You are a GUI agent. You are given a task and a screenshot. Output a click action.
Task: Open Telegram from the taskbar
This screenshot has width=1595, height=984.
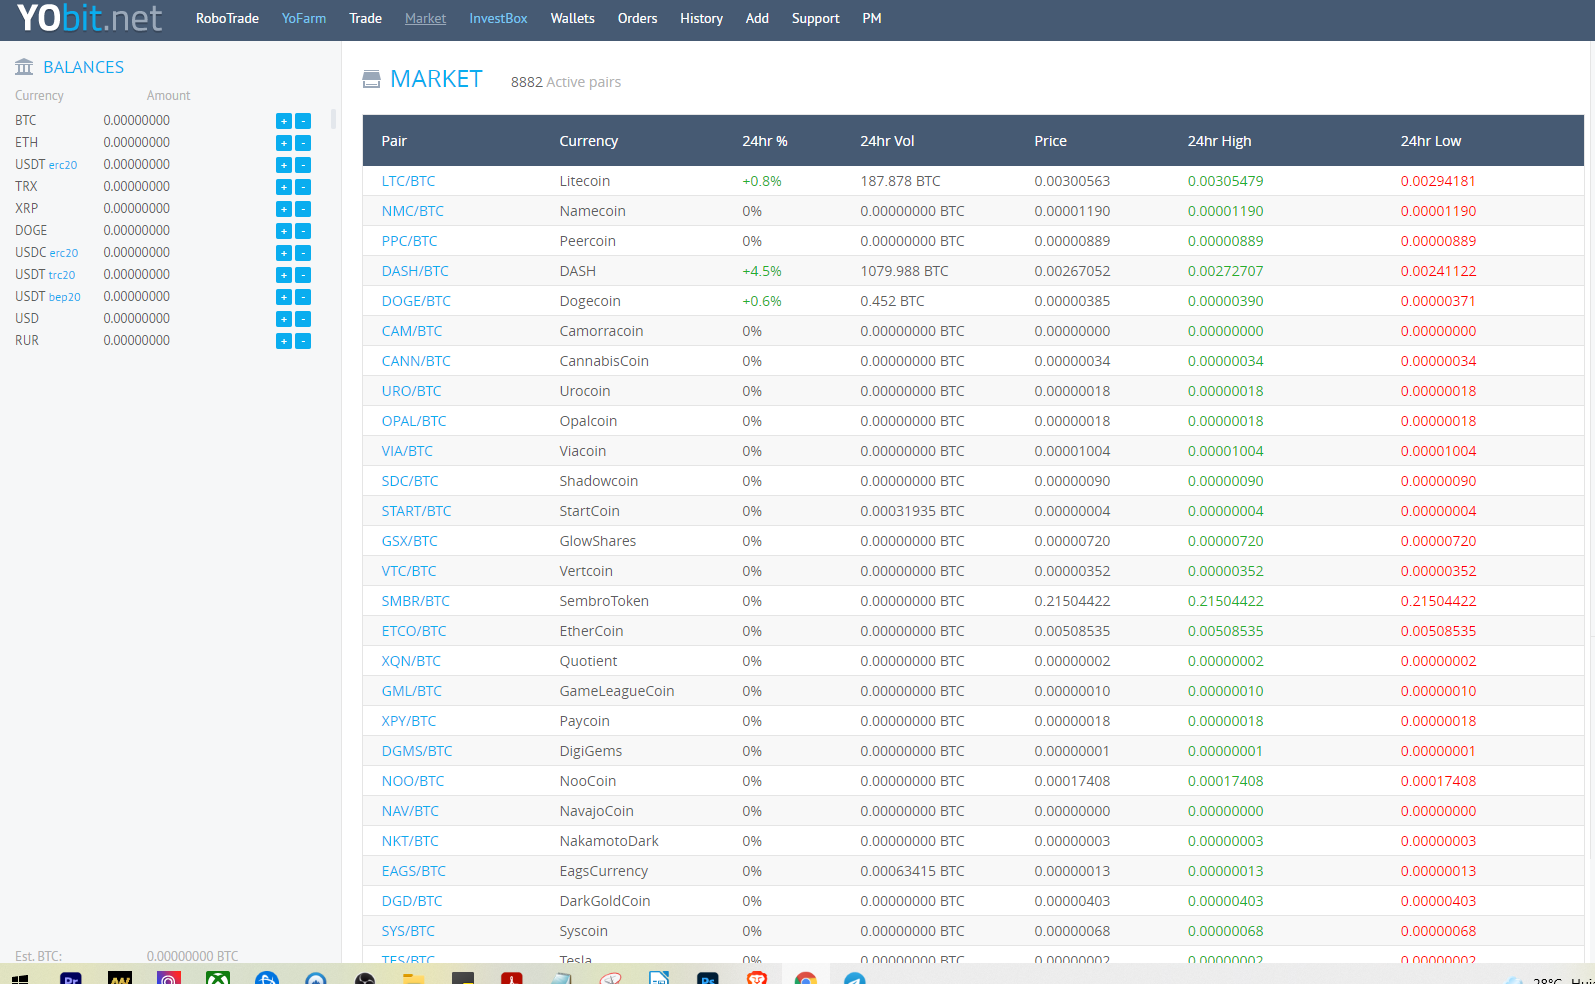coord(855,979)
